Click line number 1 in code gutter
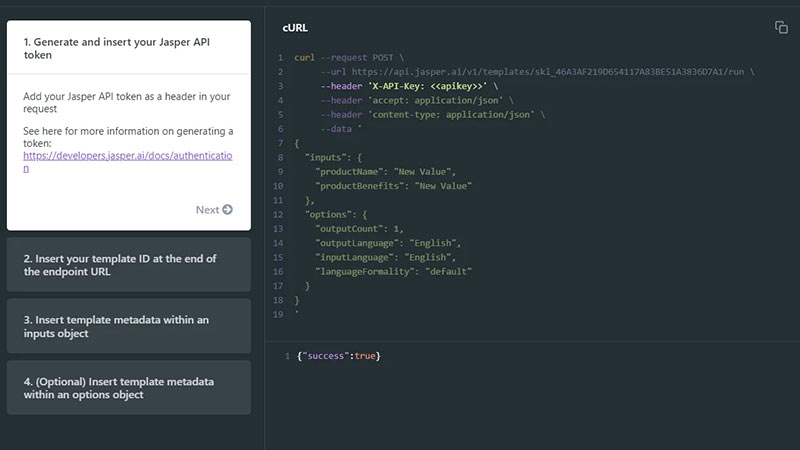800x450 pixels. coord(280,58)
